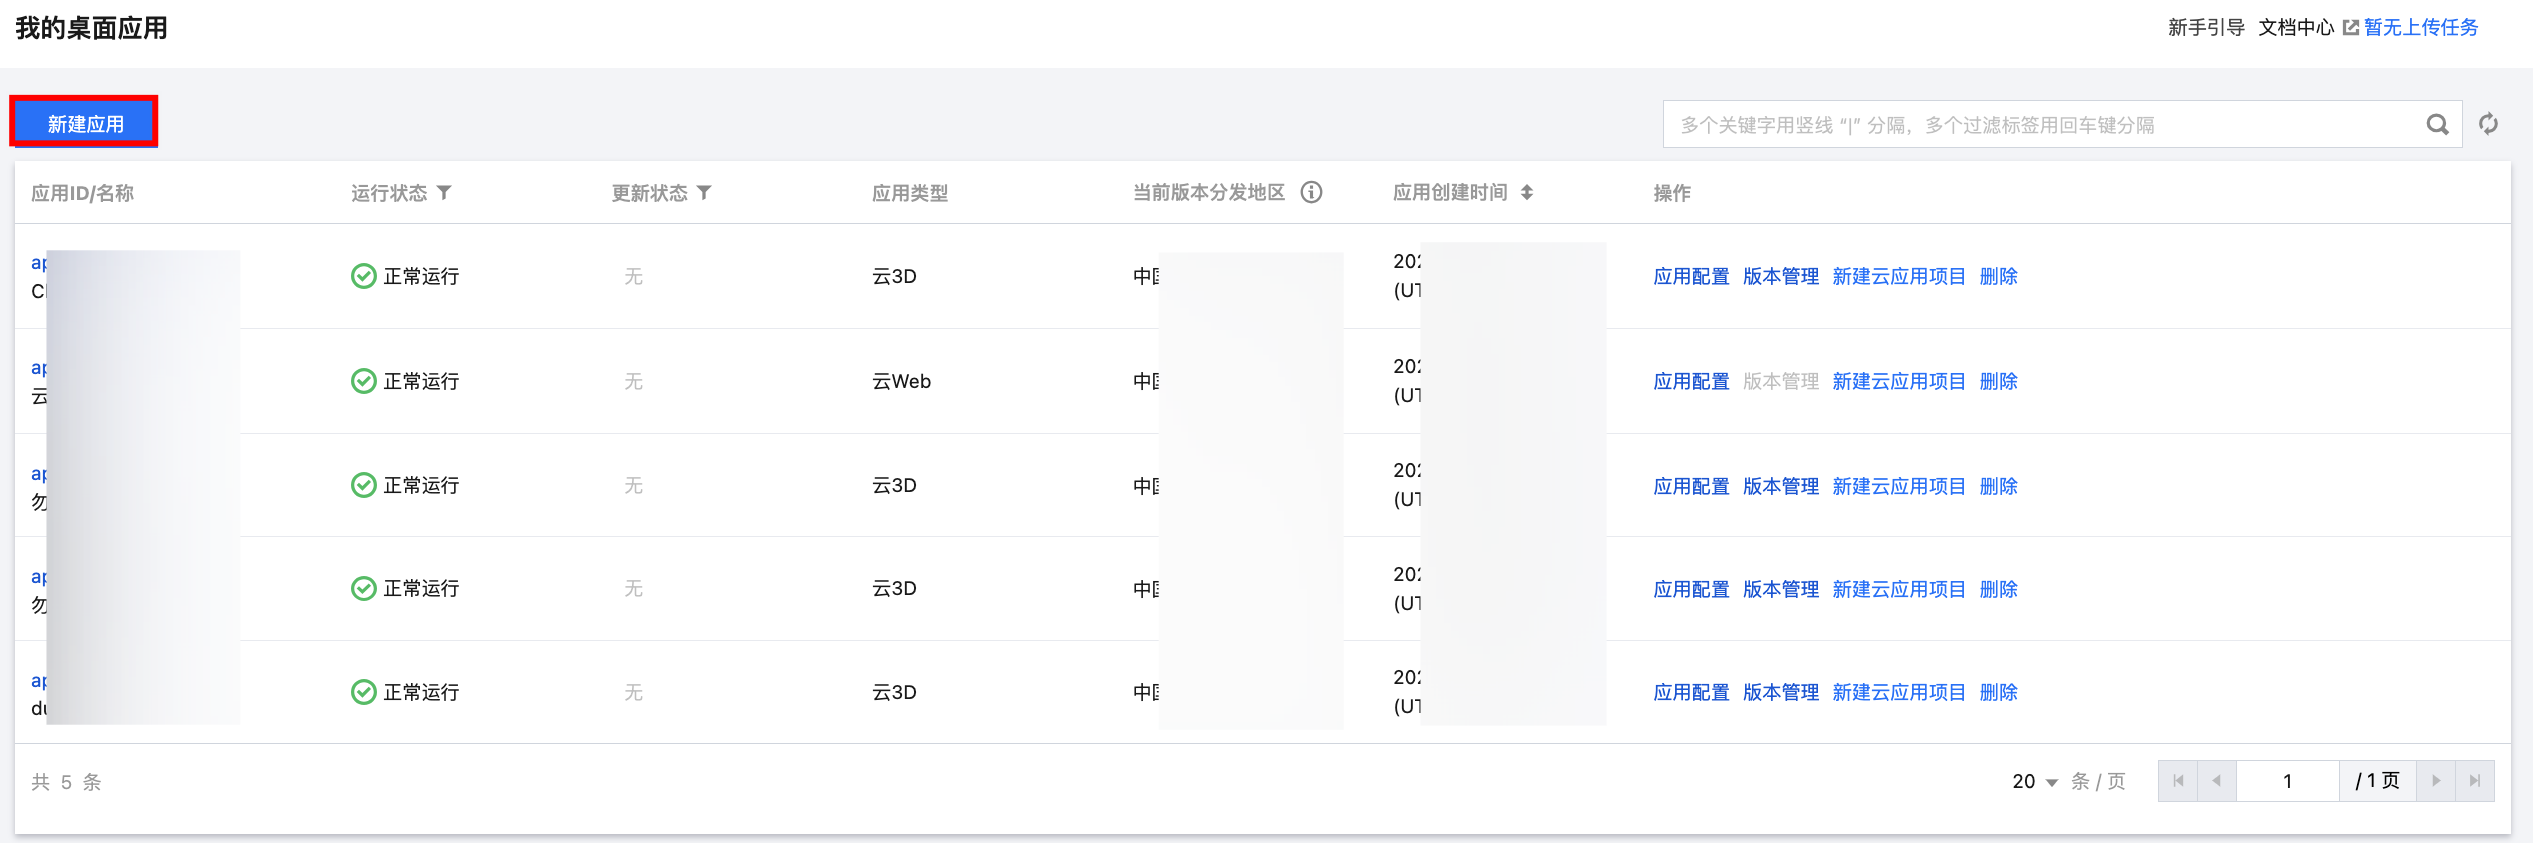Click 删除 in the last row

coord(1998,692)
